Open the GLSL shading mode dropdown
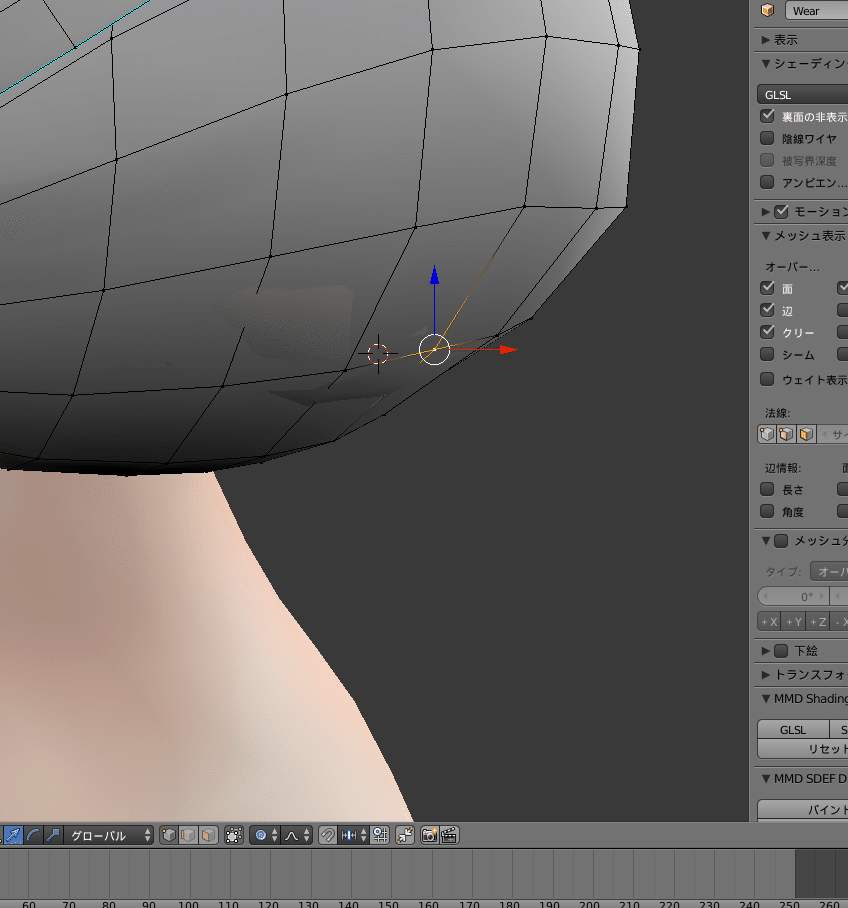 (x=803, y=94)
